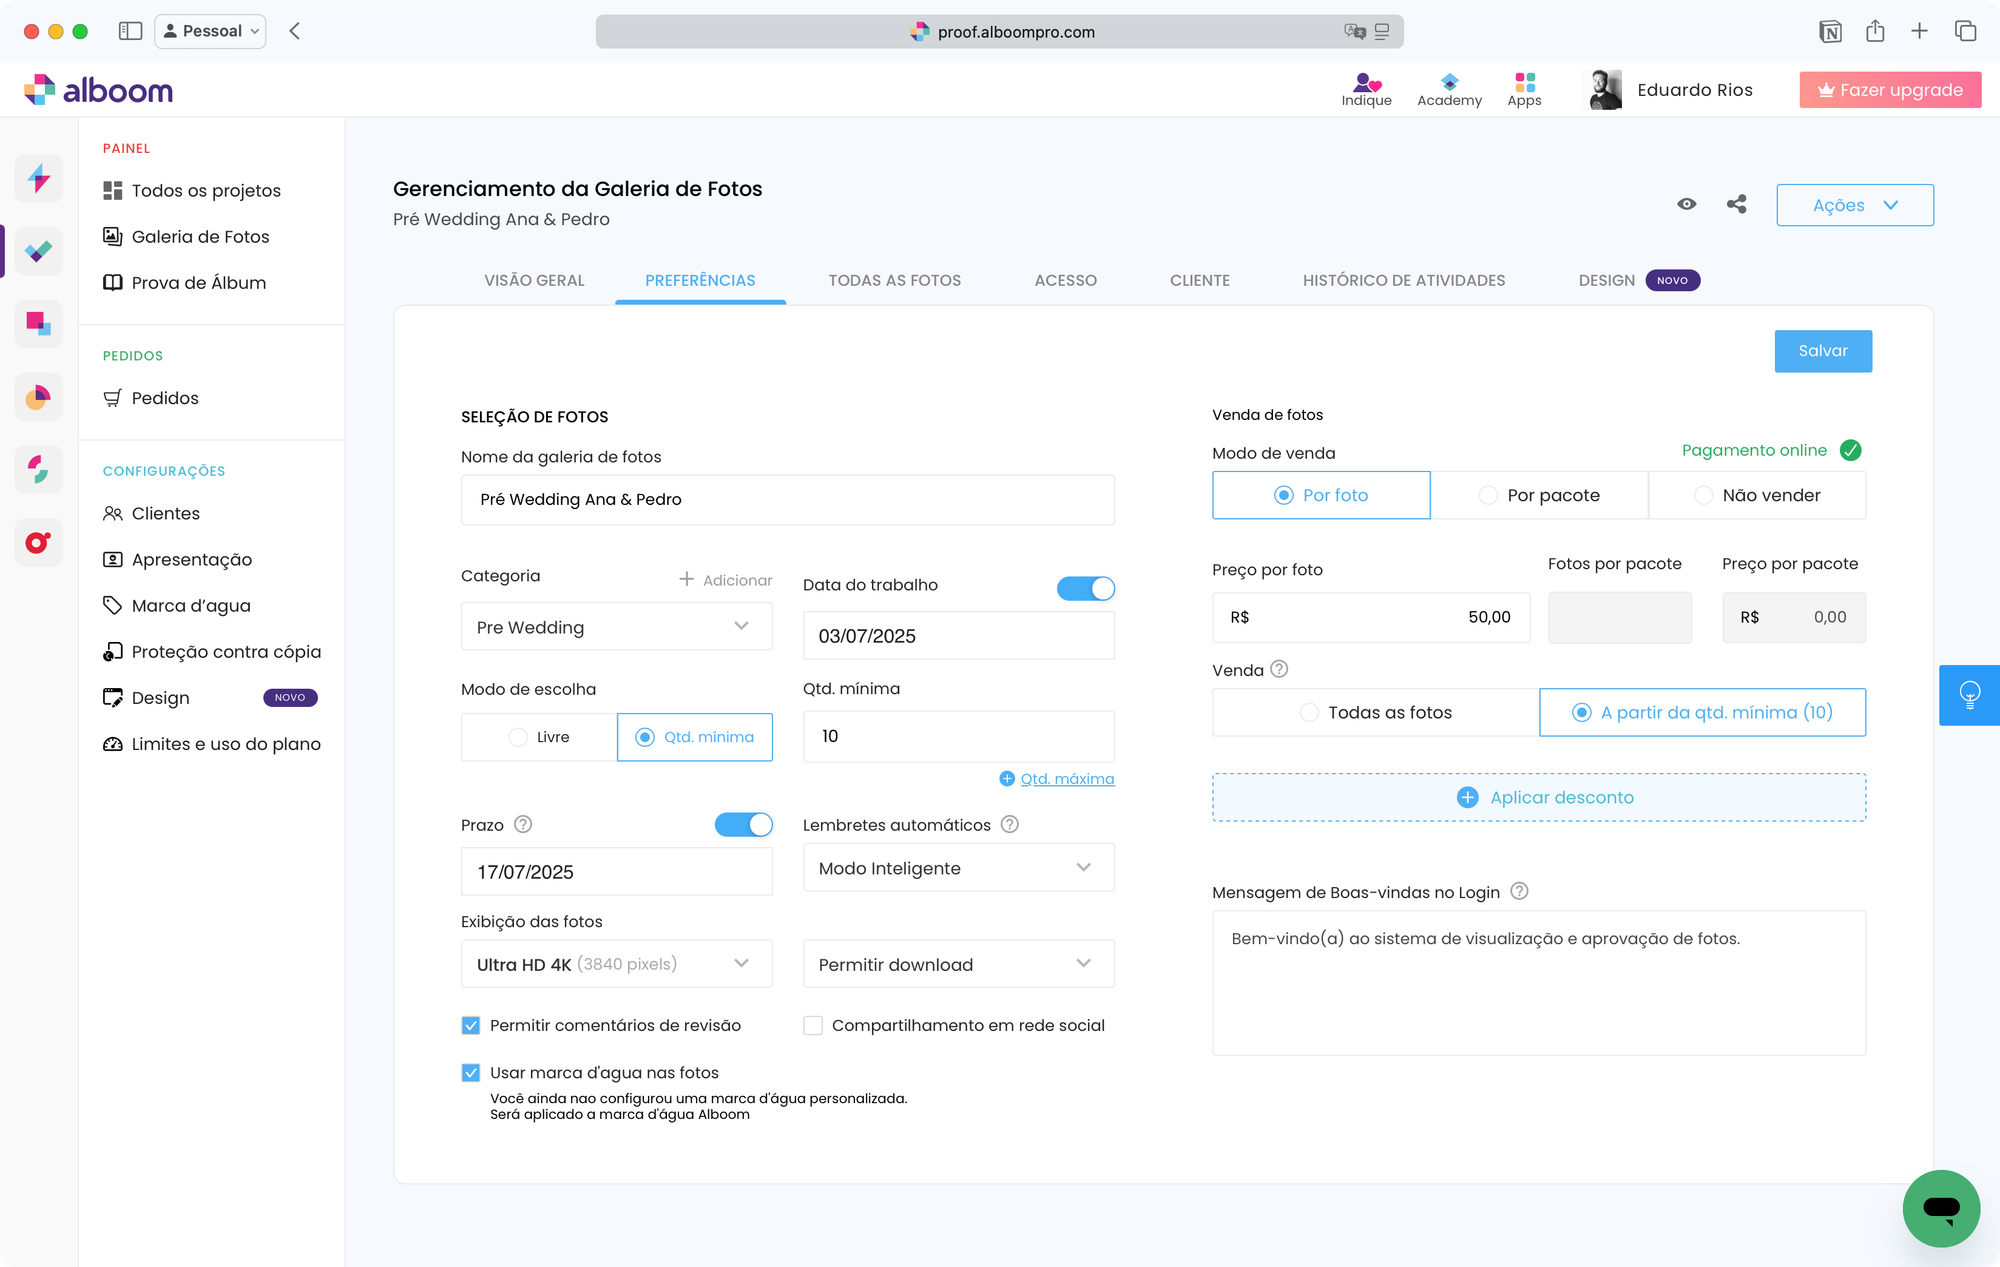
Task: Click the lightbulb tips side button
Action: pyautogui.click(x=1969, y=694)
